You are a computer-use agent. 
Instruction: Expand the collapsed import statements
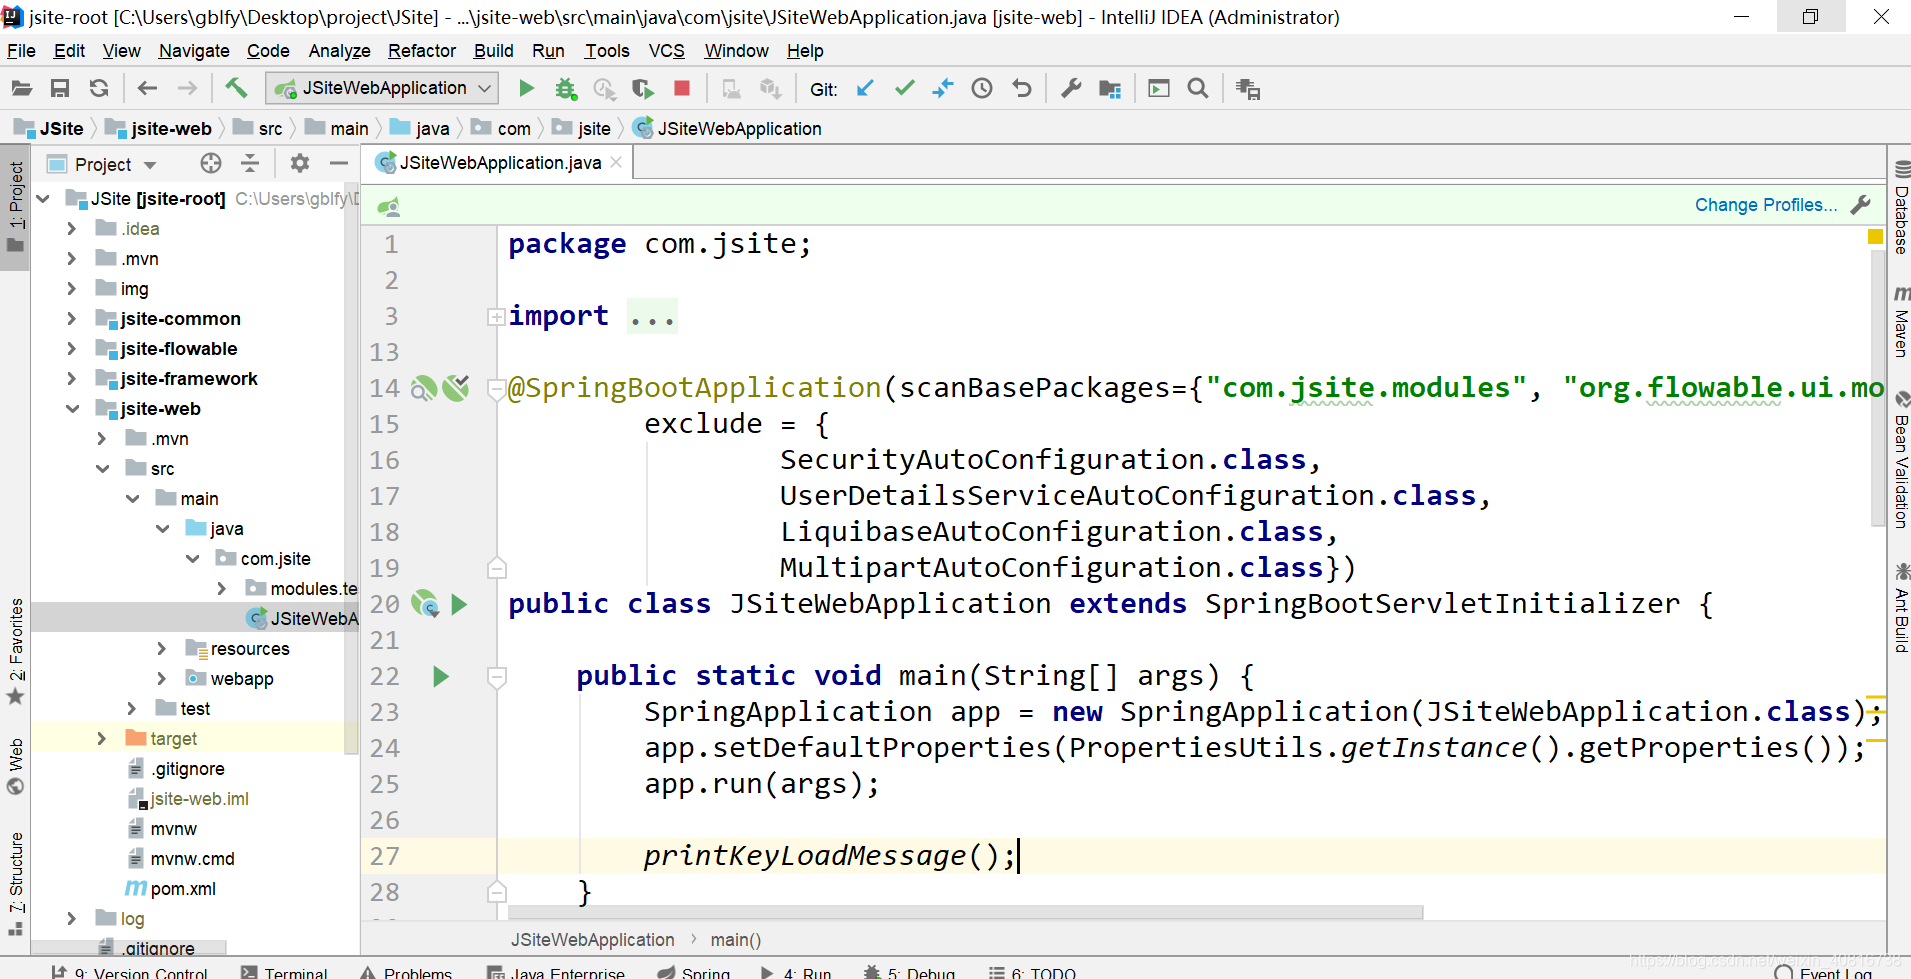[x=495, y=317]
